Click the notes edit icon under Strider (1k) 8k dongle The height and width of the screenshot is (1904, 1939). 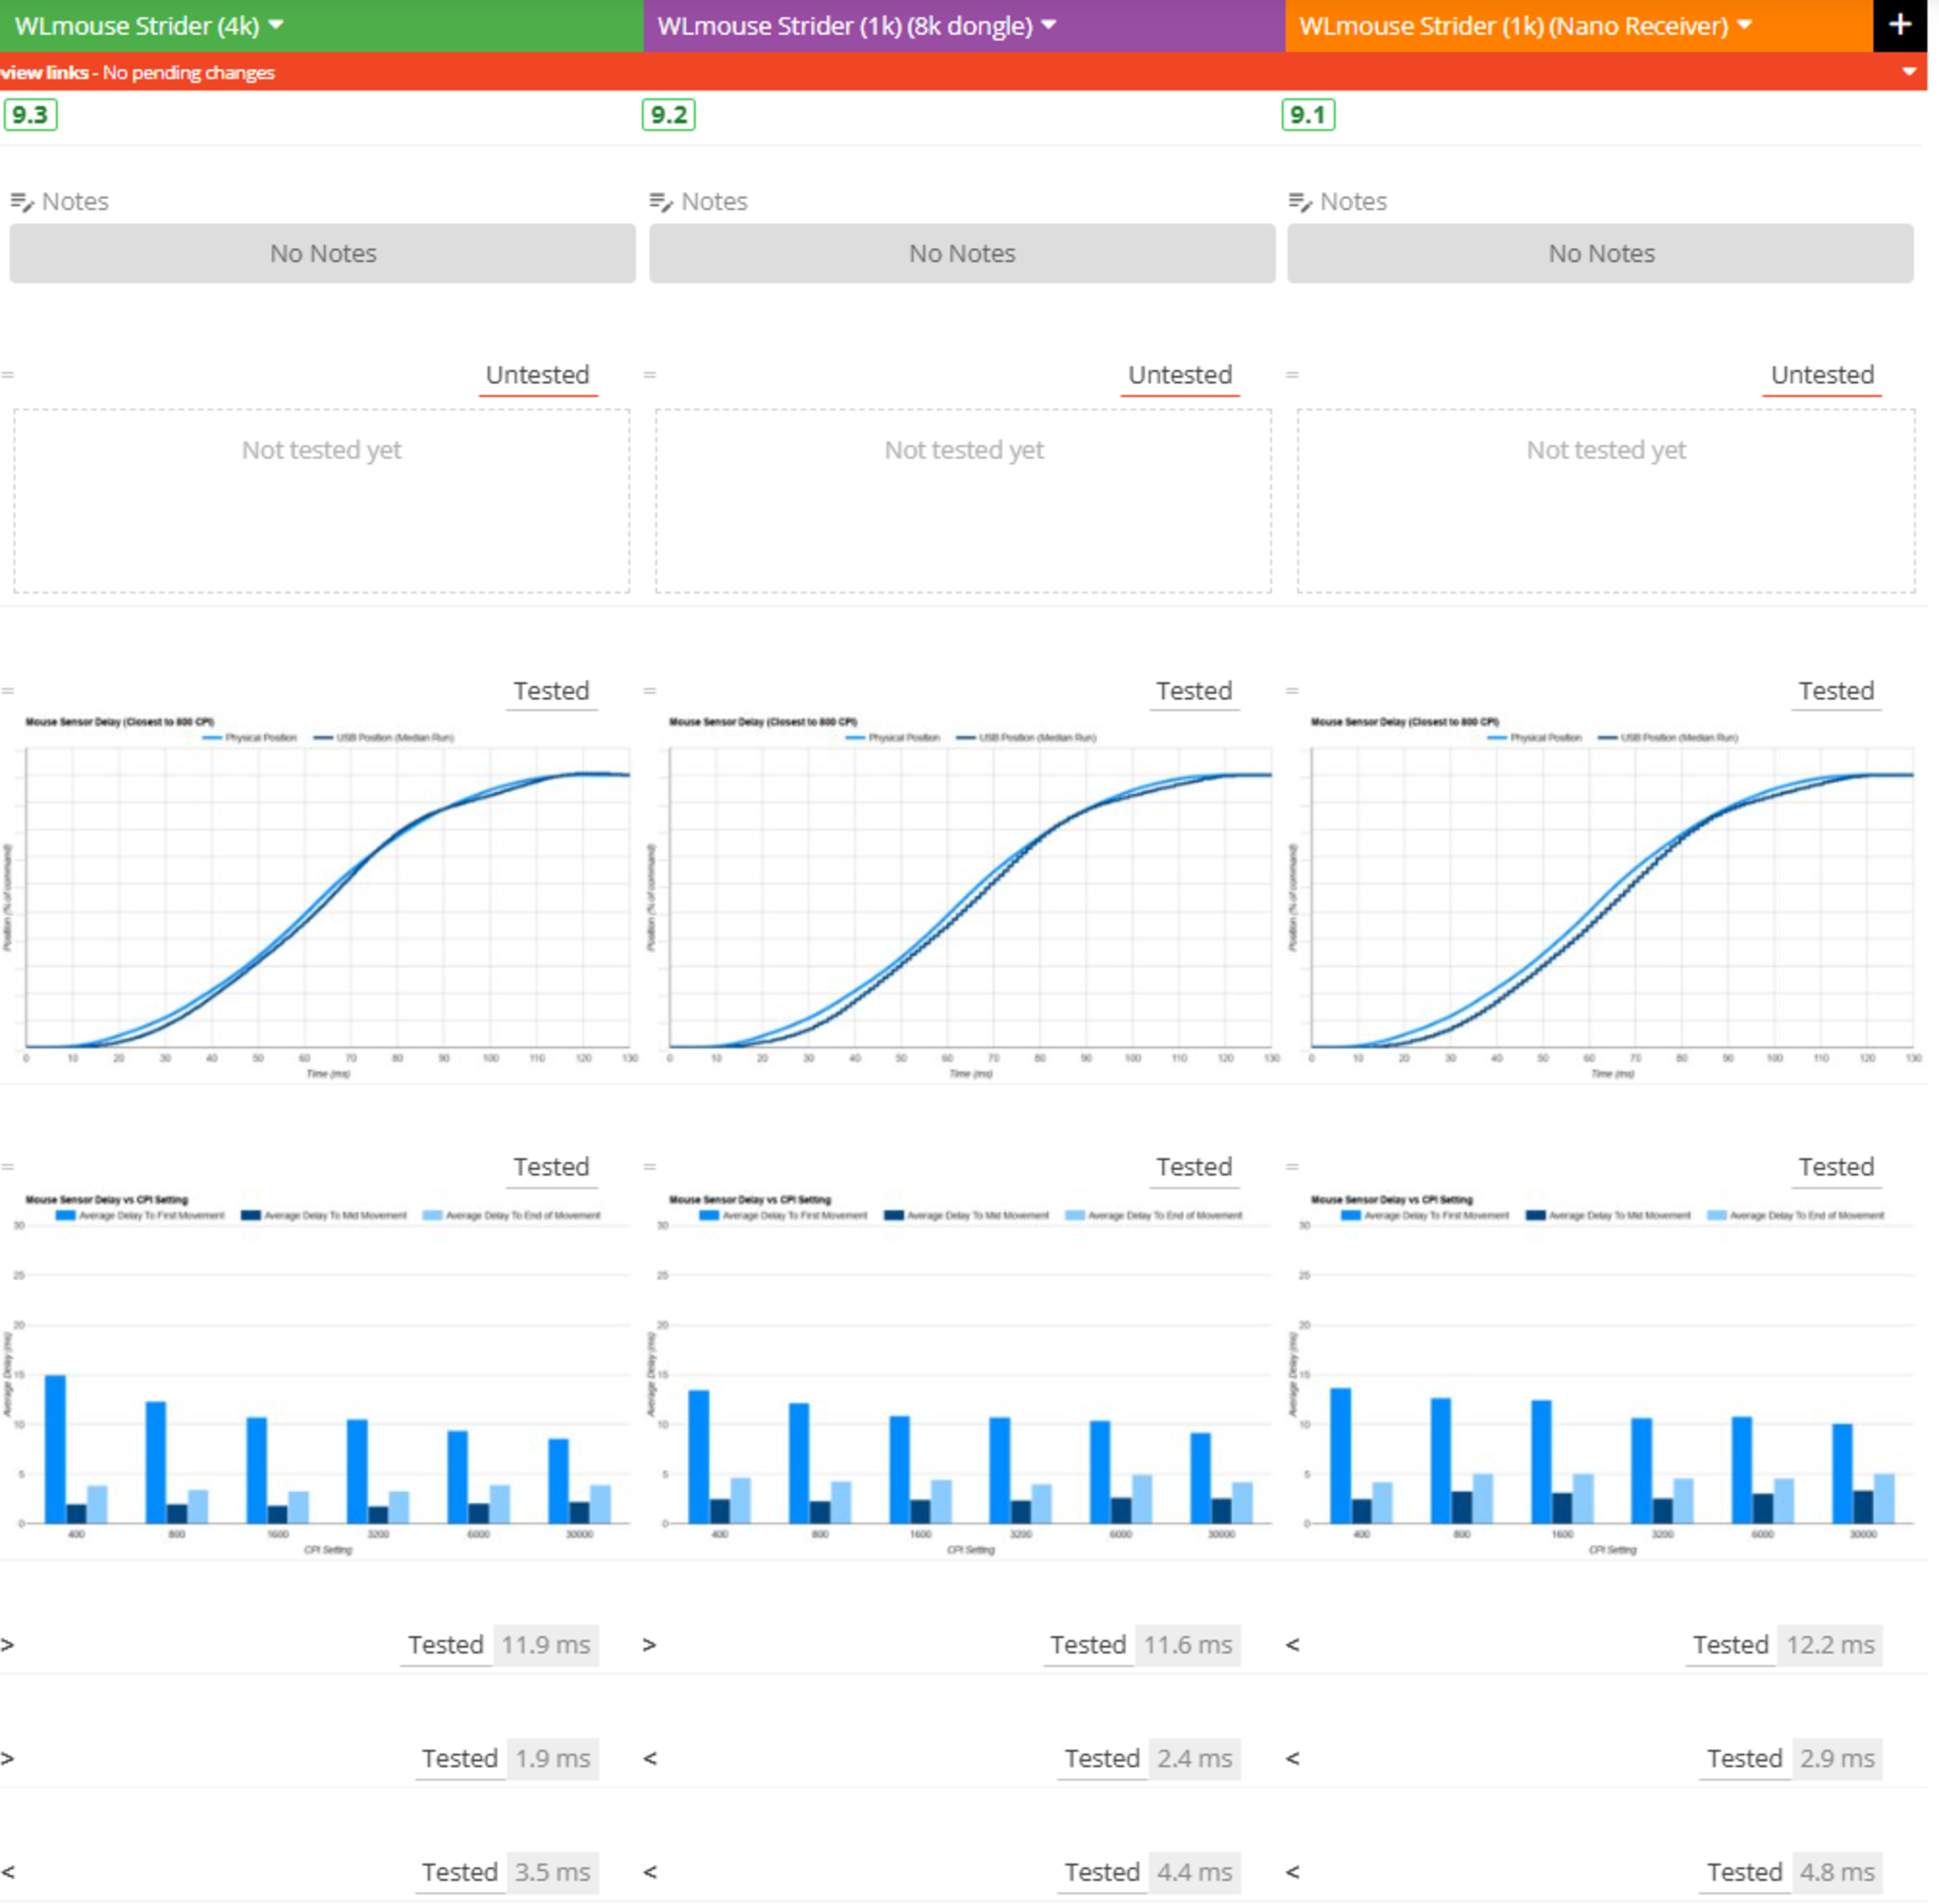660,202
